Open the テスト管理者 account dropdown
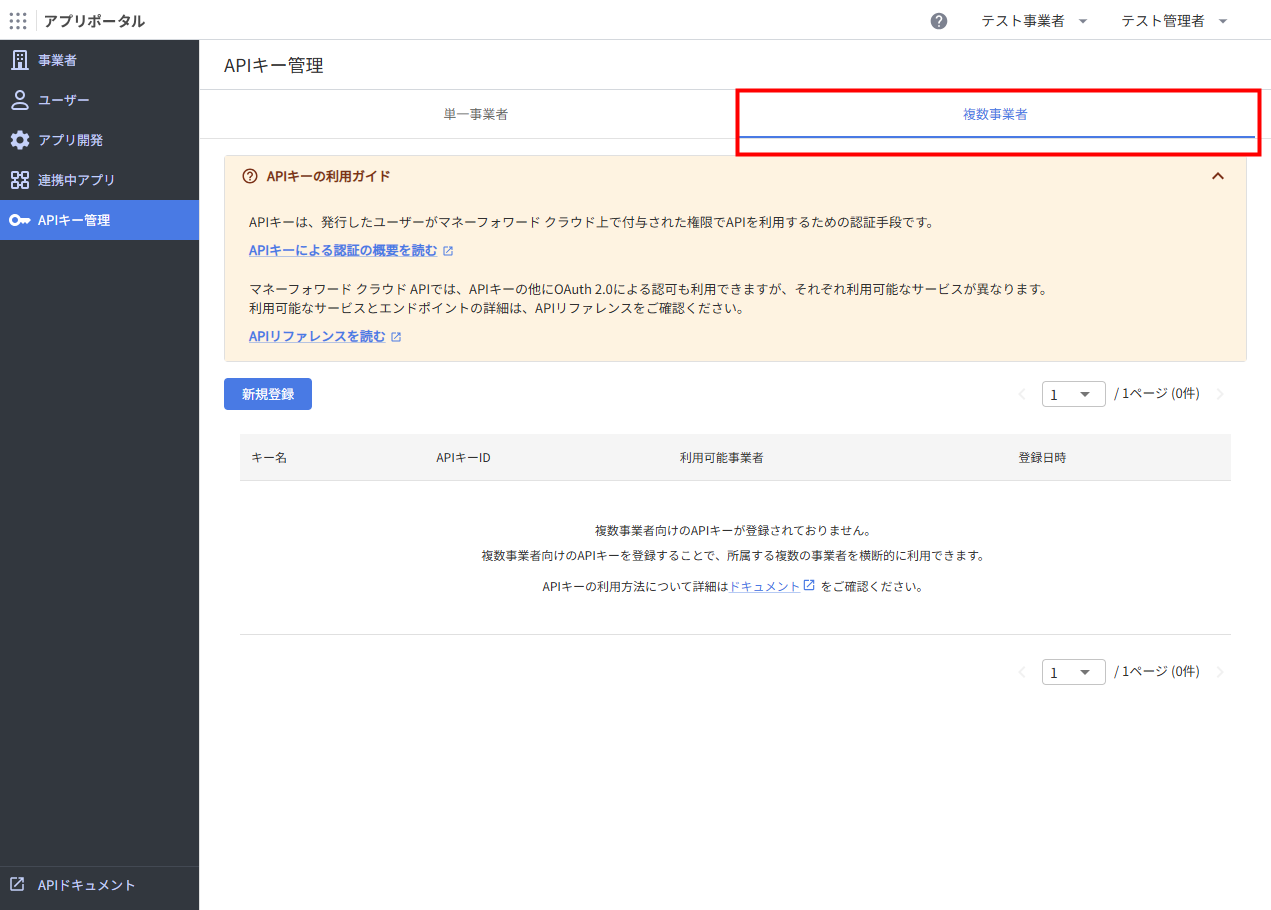Image resolution: width=1271 pixels, height=910 pixels. point(1174,21)
